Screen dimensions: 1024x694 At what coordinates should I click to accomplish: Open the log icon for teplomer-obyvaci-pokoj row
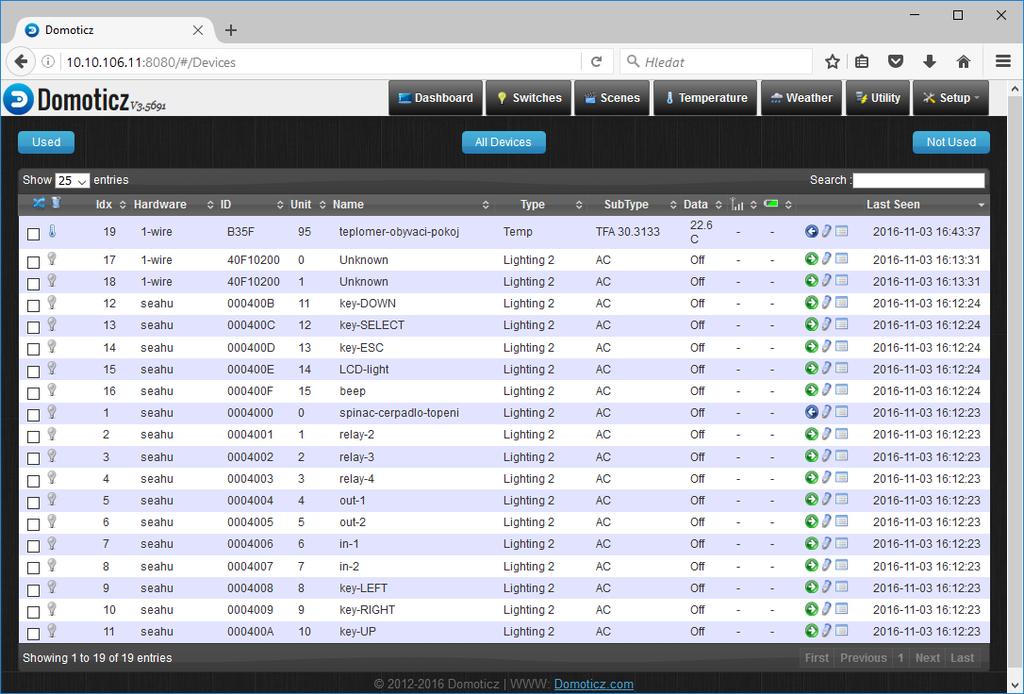(x=842, y=231)
